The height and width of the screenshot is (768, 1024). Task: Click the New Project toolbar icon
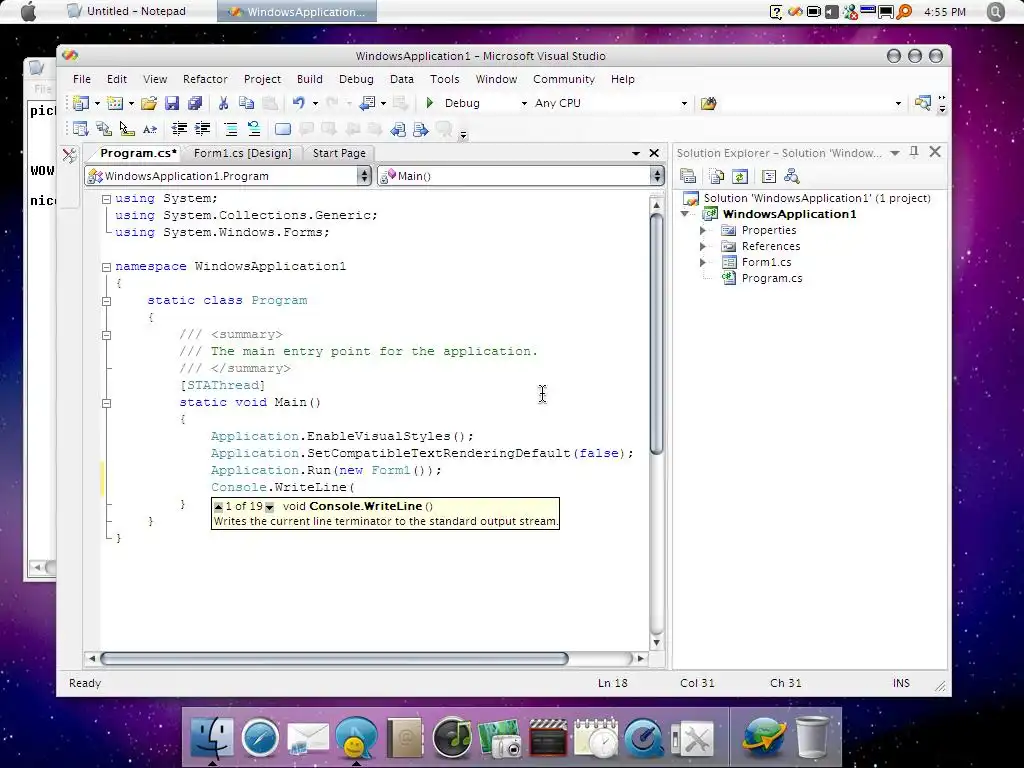[x=81, y=103]
